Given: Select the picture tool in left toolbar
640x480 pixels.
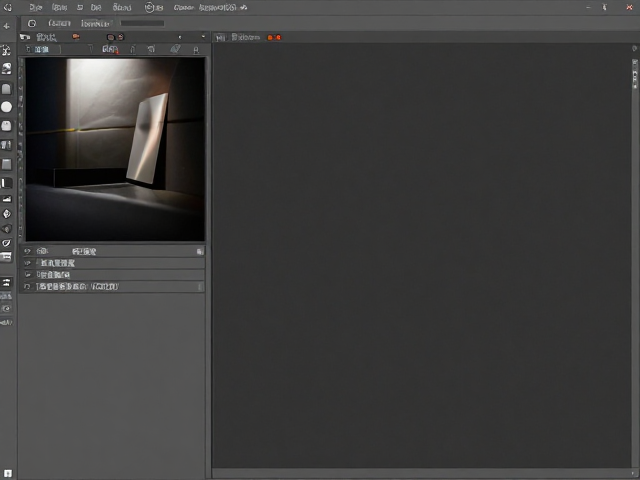Looking at the screenshot, I should click(x=7, y=69).
